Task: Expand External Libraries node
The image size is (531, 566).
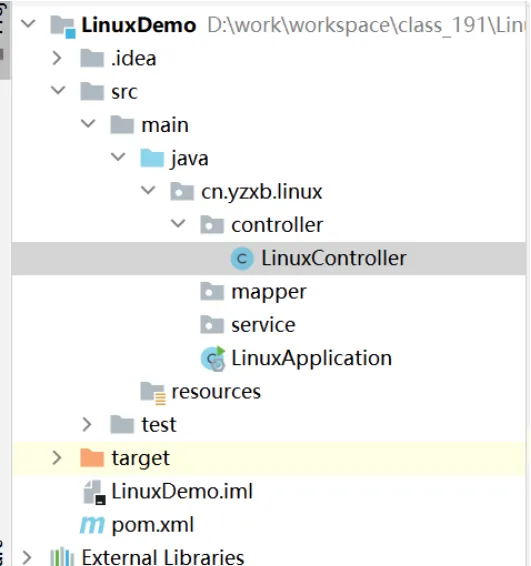Action: 27,558
